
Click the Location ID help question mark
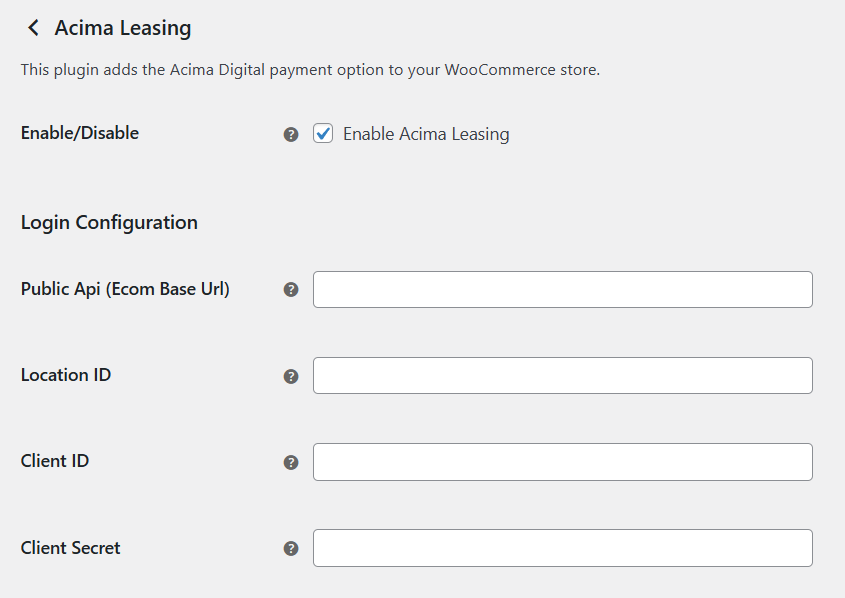tap(291, 376)
